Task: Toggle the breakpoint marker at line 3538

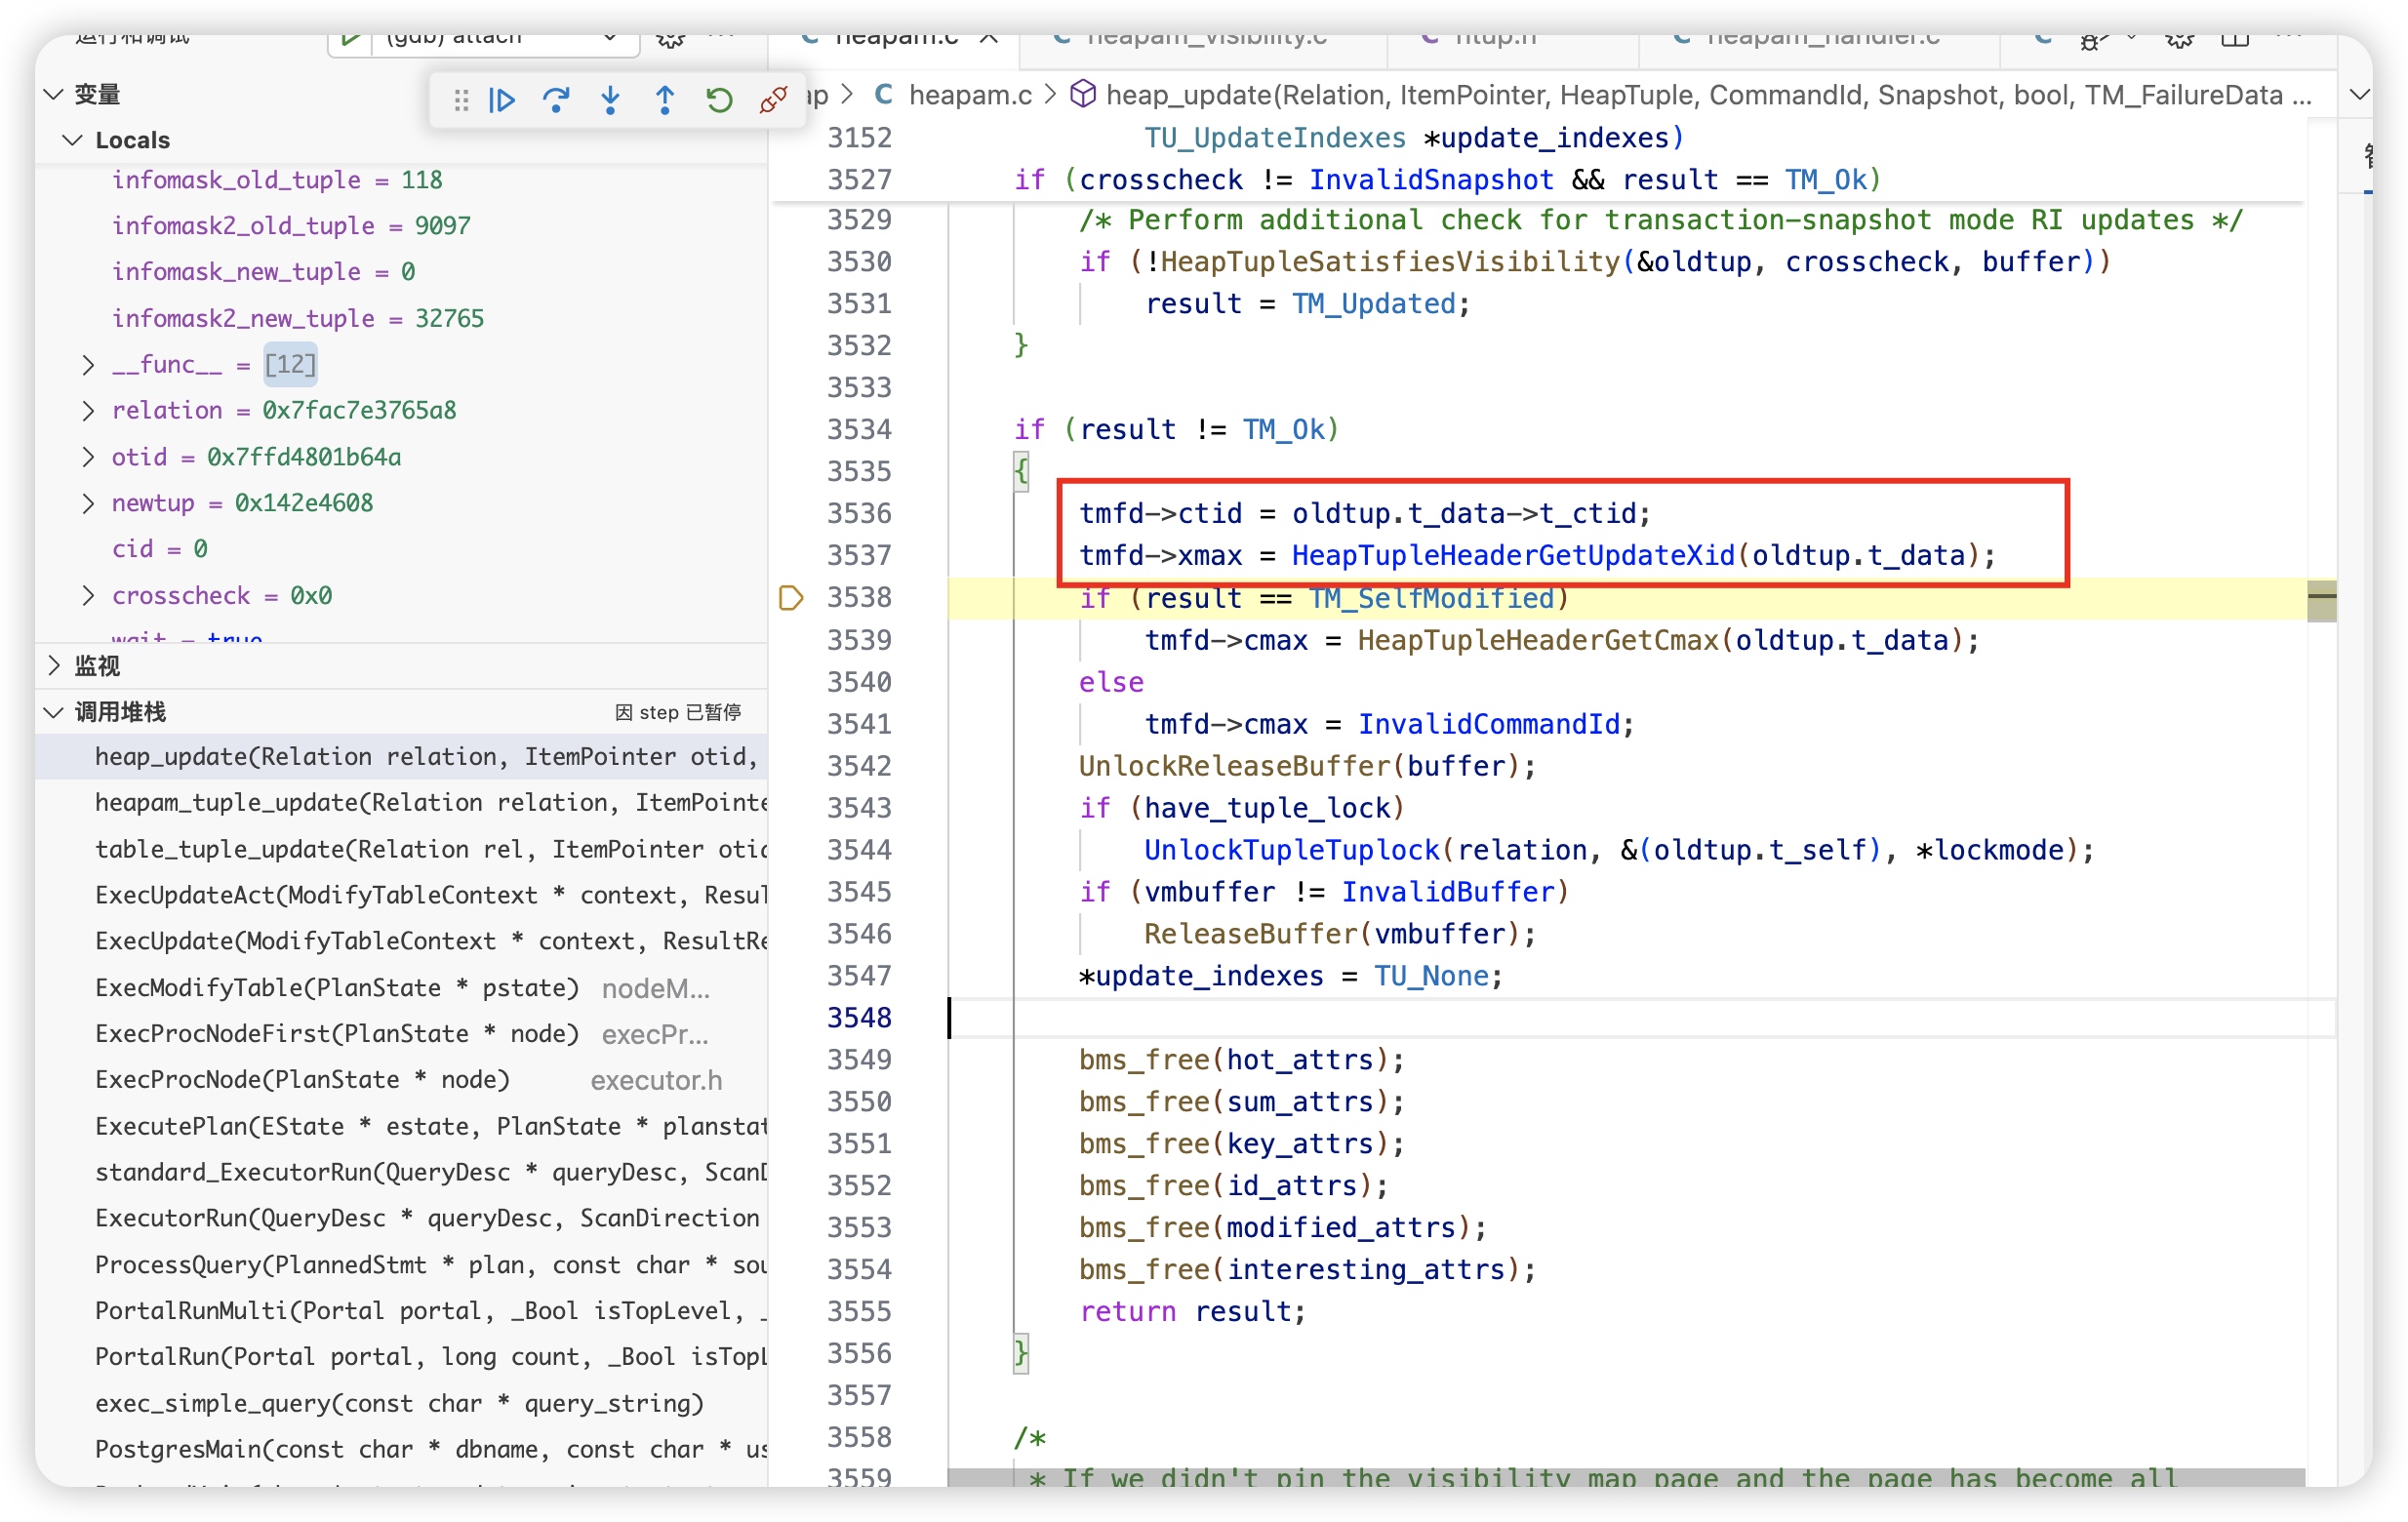Action: 790,598
